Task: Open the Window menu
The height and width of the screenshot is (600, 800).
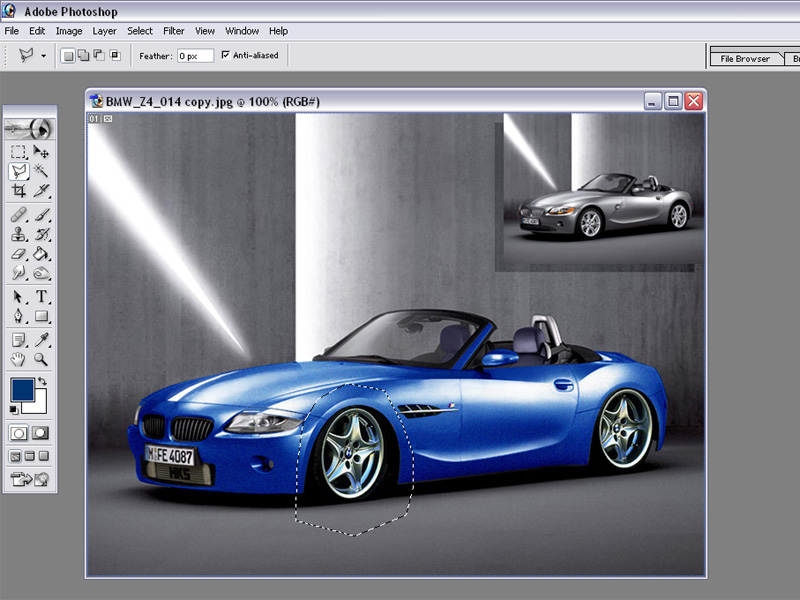Action: [242, 31]
